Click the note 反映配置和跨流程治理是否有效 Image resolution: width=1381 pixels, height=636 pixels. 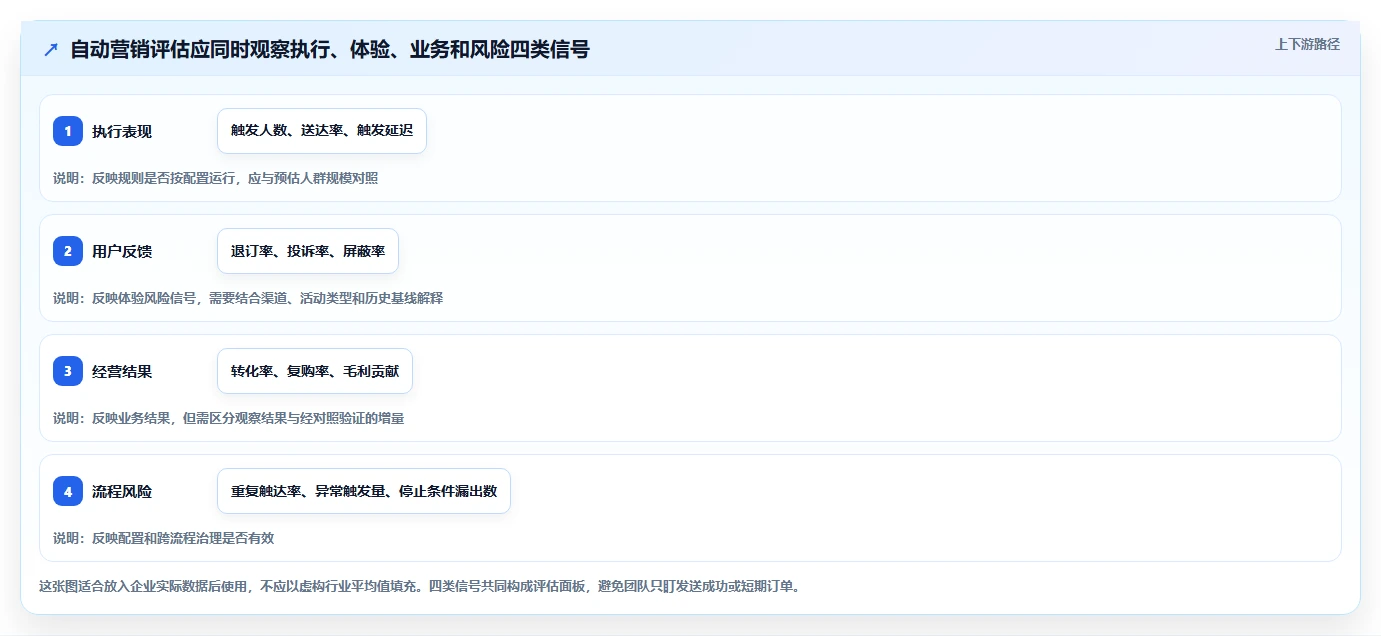tap(183, 538)
